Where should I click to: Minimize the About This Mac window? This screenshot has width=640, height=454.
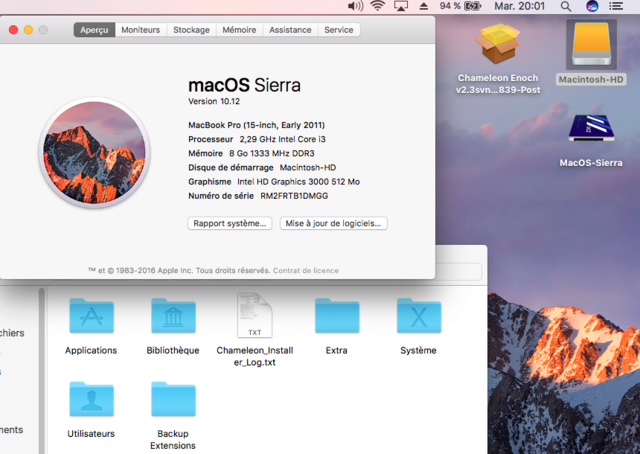28,30
